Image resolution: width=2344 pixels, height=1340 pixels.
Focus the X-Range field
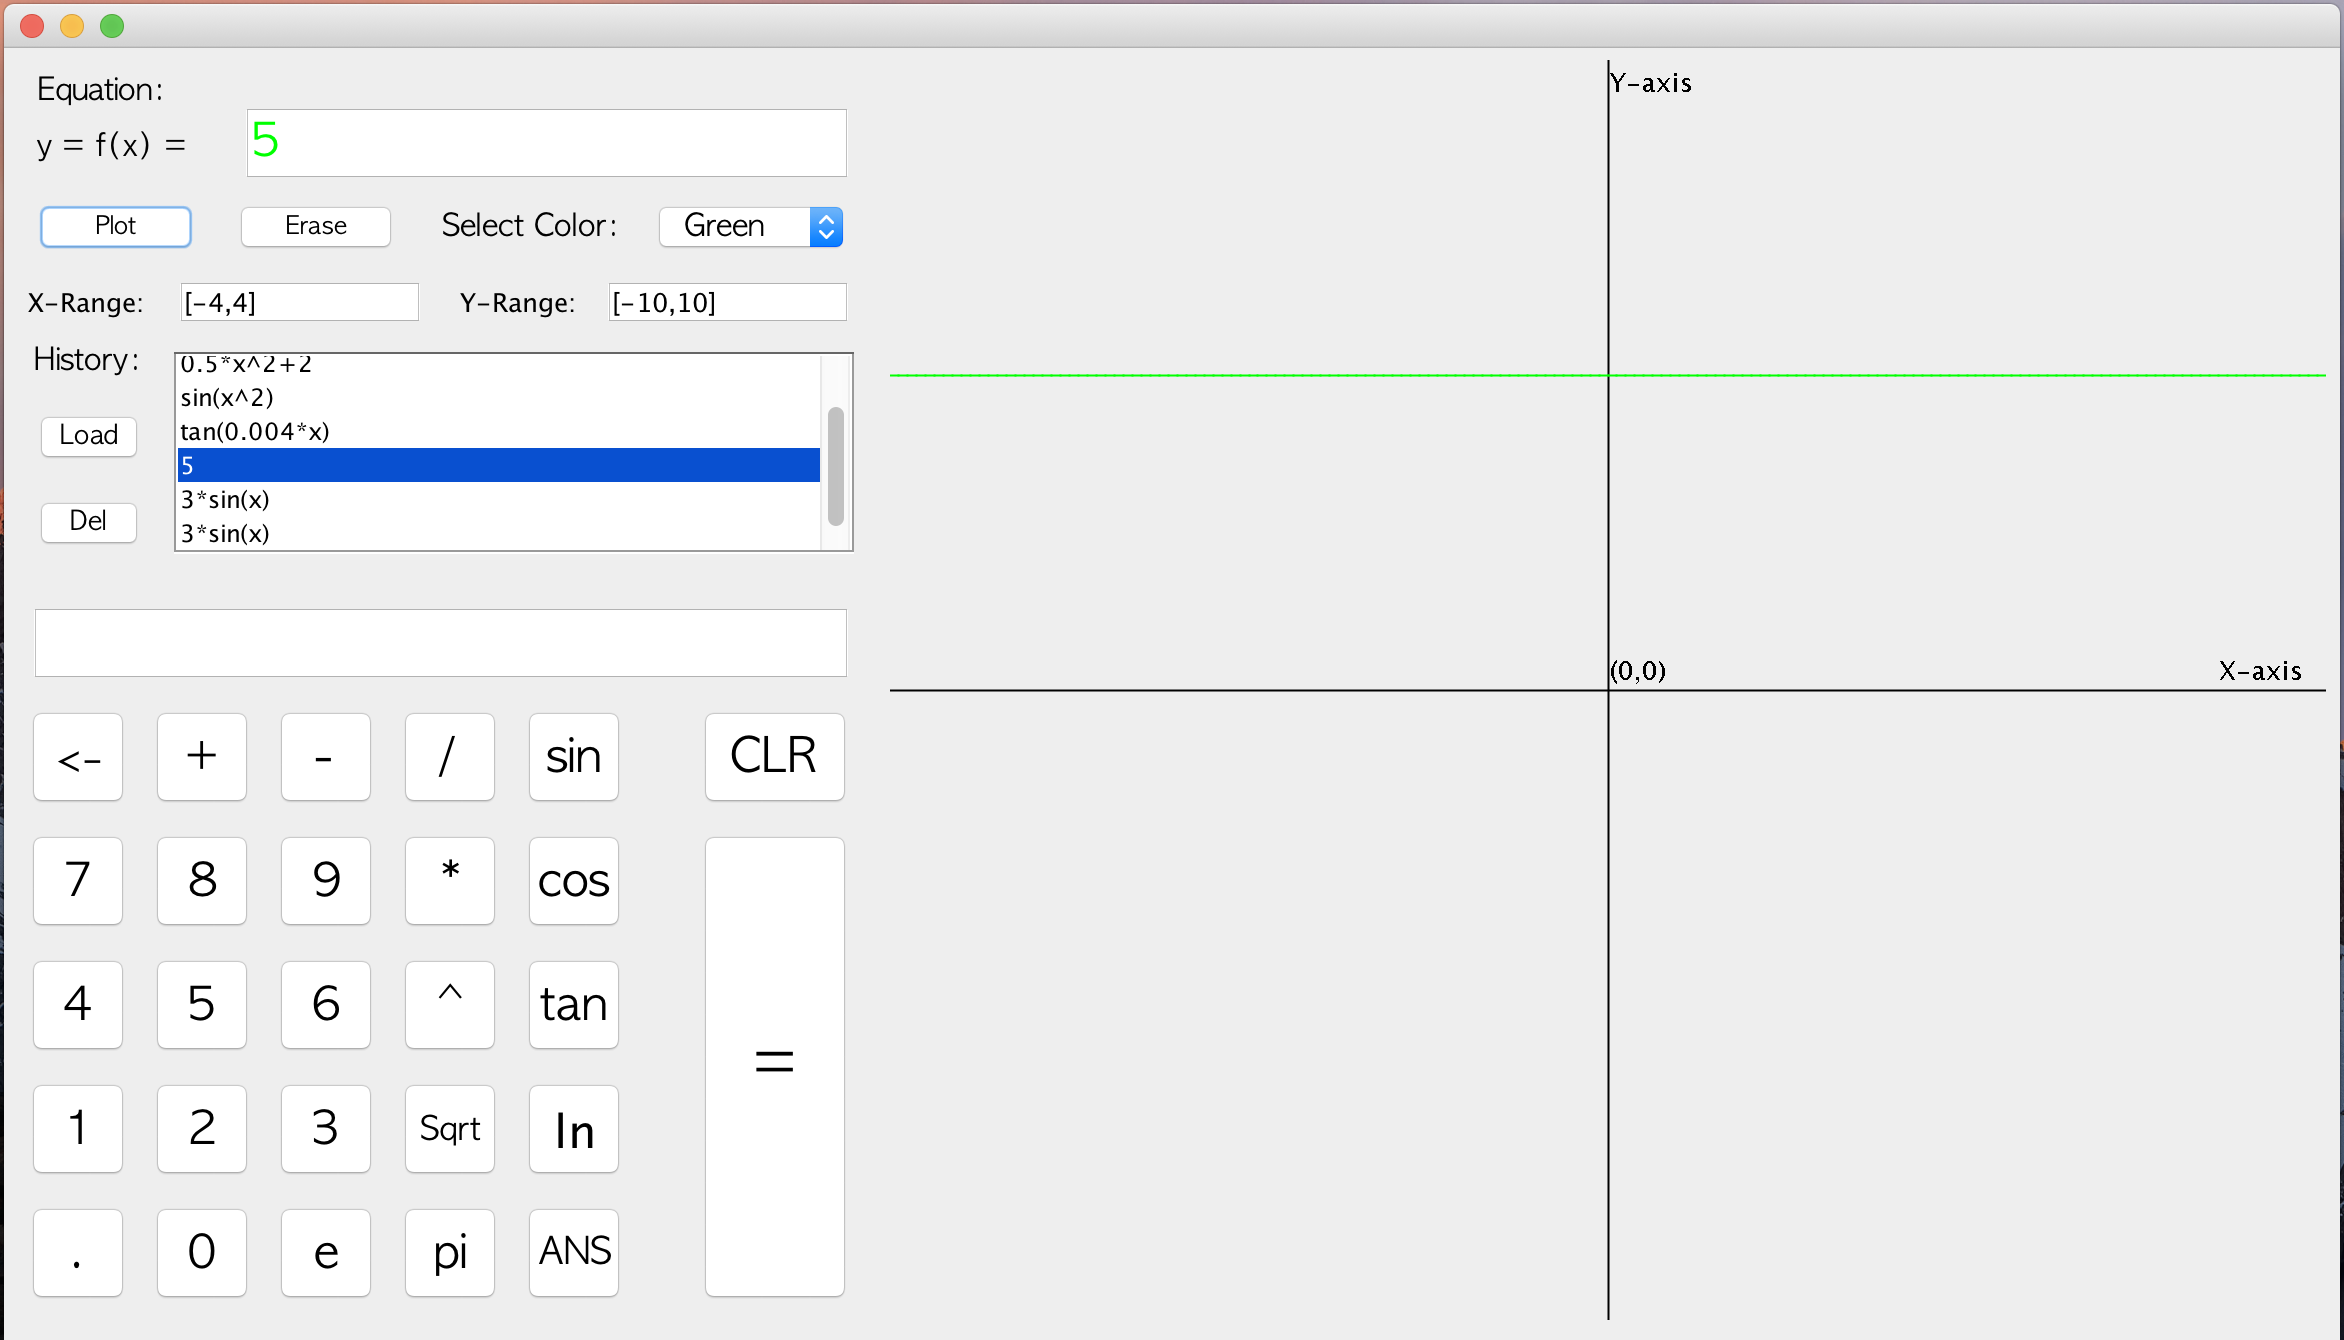click(x=299, y=302)
